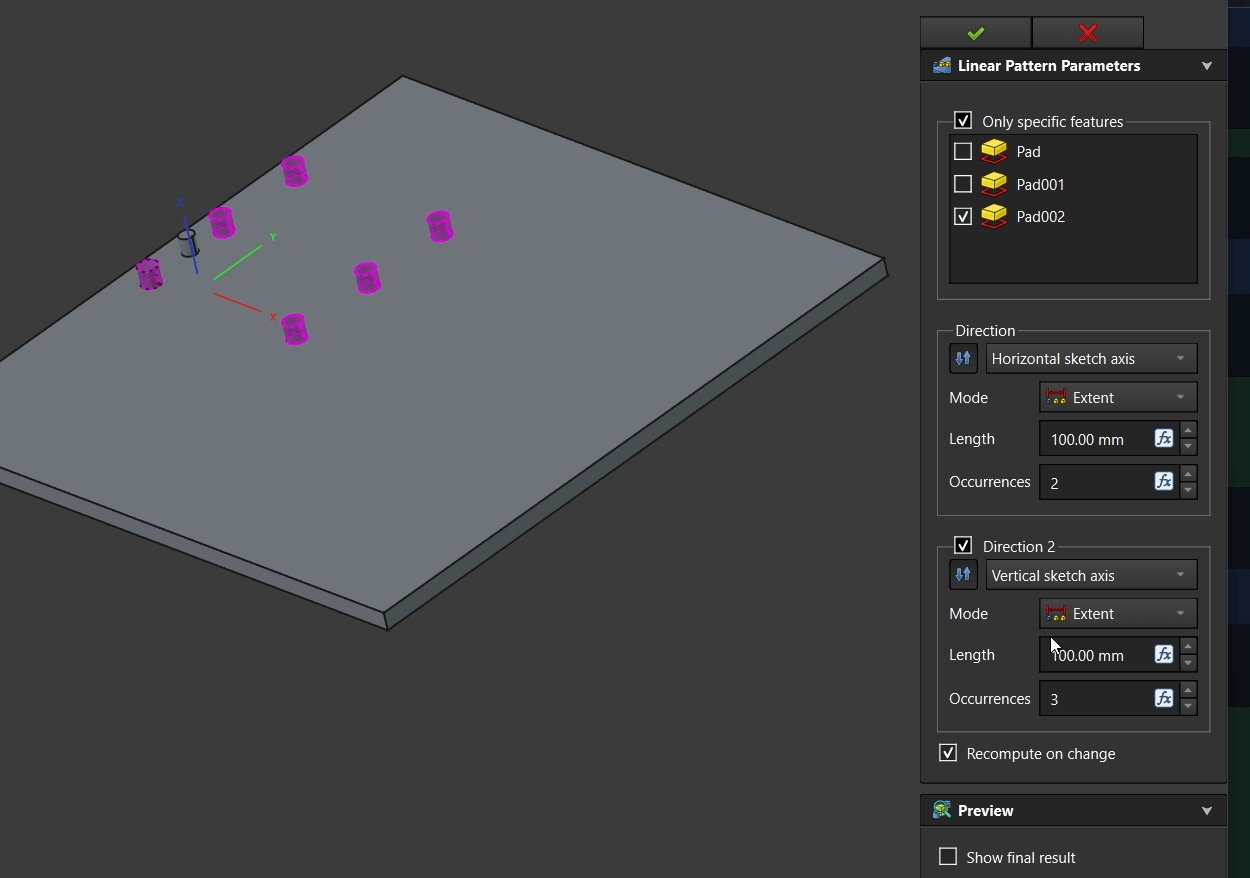
Task: Click the Direction Length input field
Action: click(1095, 439)
